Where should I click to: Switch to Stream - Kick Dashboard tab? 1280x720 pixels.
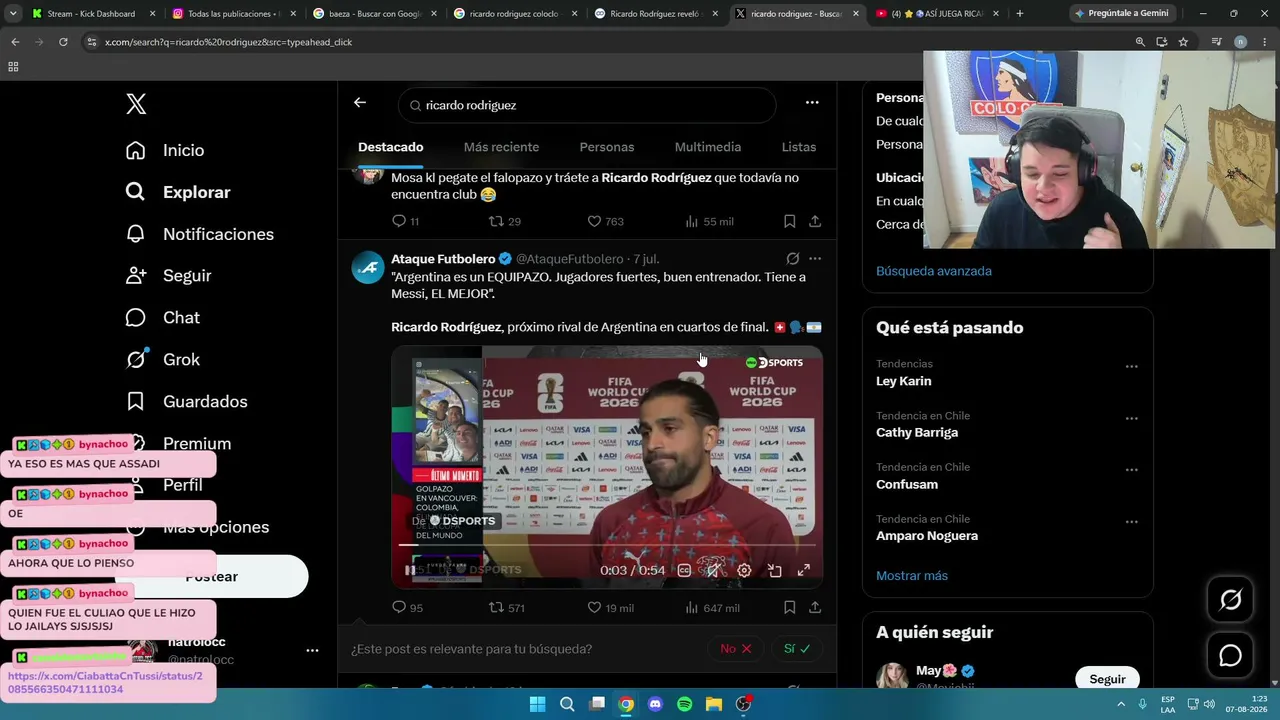94,14
